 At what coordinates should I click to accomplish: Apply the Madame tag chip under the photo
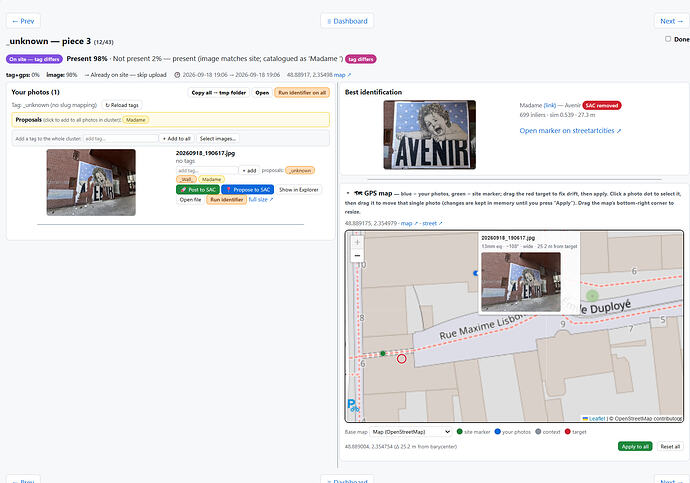click(x=212, y=179)
